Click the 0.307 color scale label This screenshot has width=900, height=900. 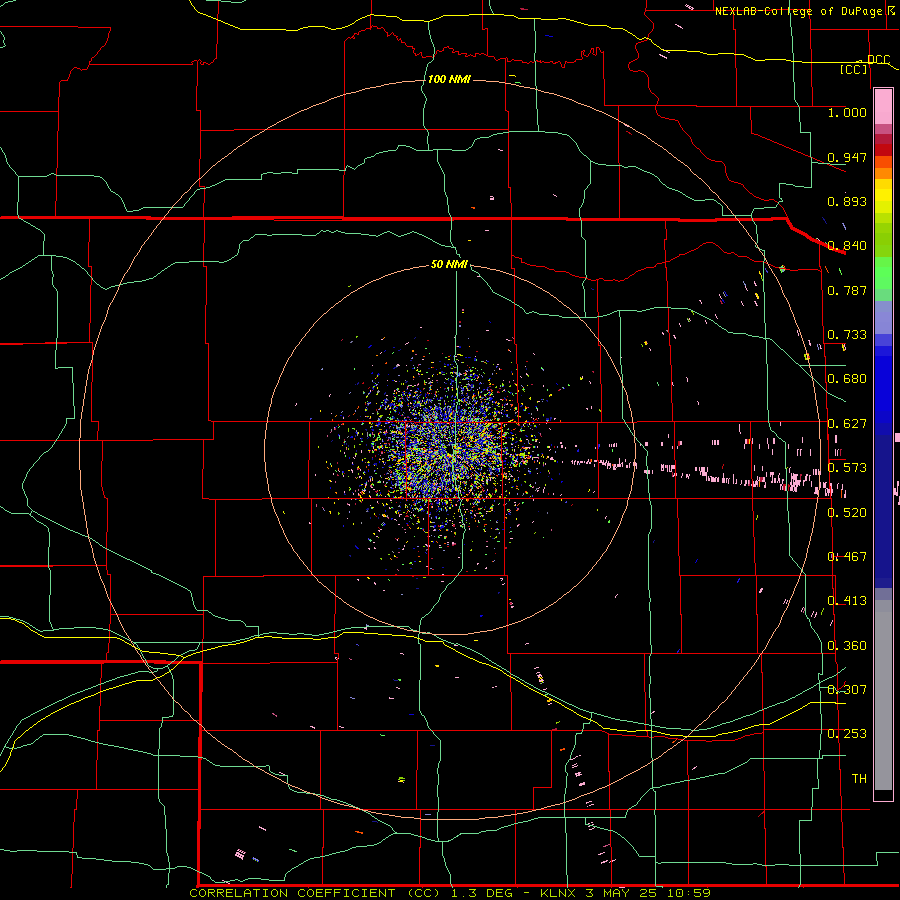[847, 690]
